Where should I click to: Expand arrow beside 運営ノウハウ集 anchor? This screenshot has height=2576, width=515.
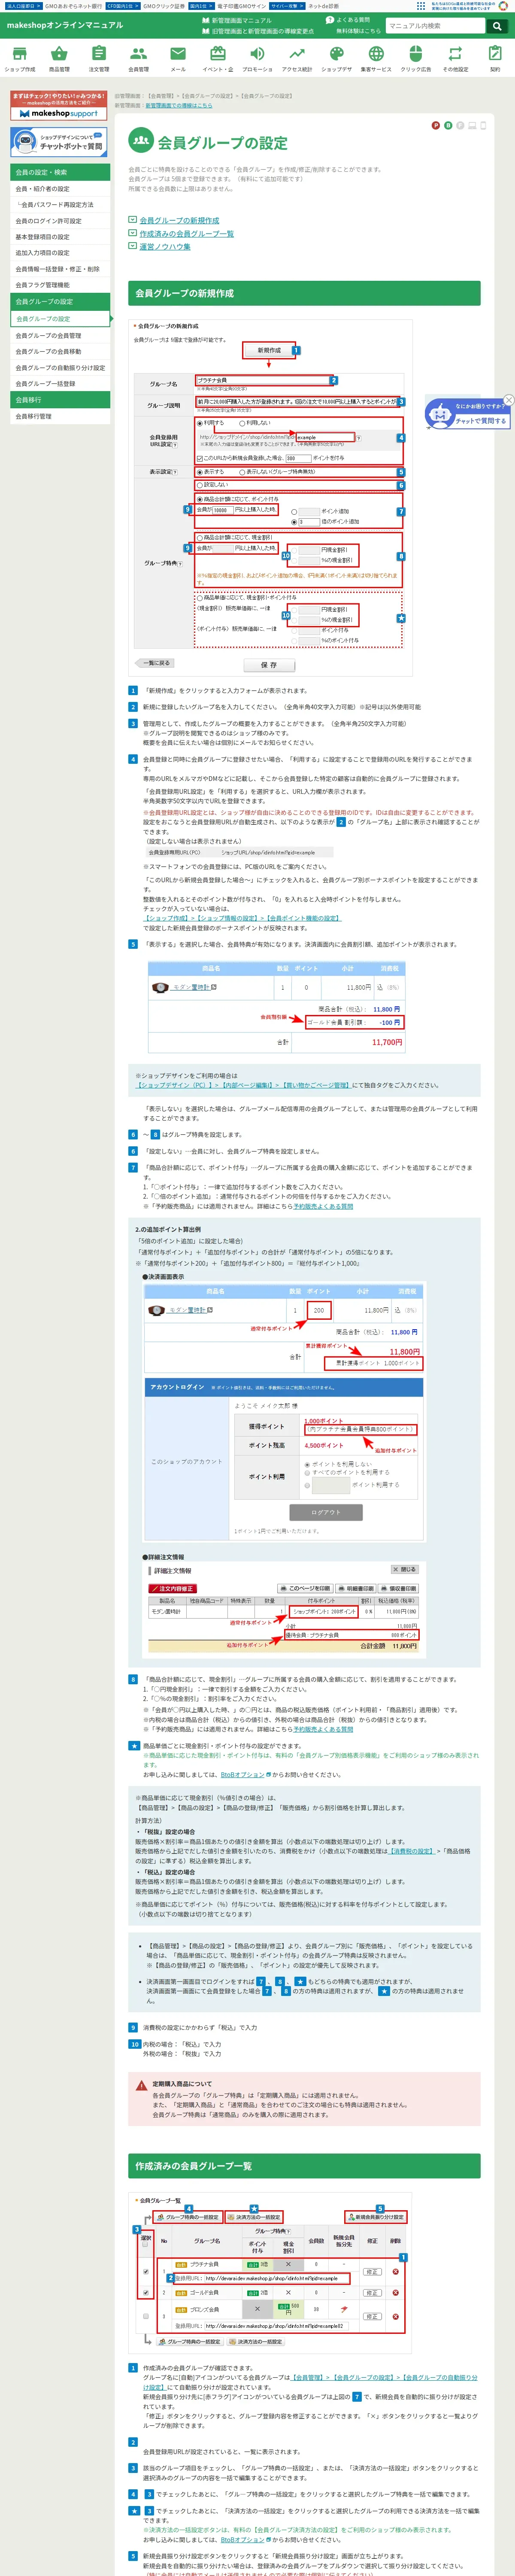(132, 247)
